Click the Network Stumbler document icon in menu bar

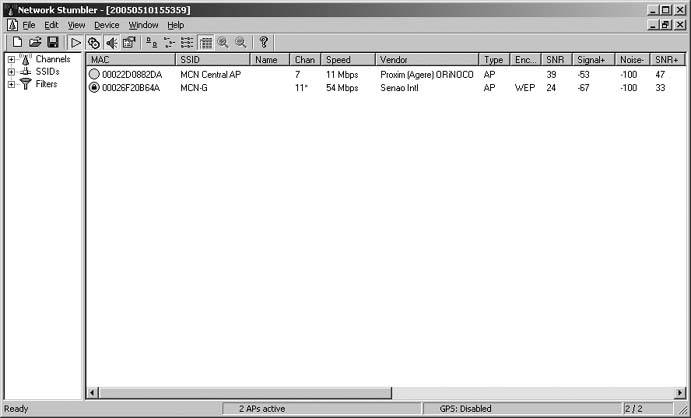(x=12, y=25)
